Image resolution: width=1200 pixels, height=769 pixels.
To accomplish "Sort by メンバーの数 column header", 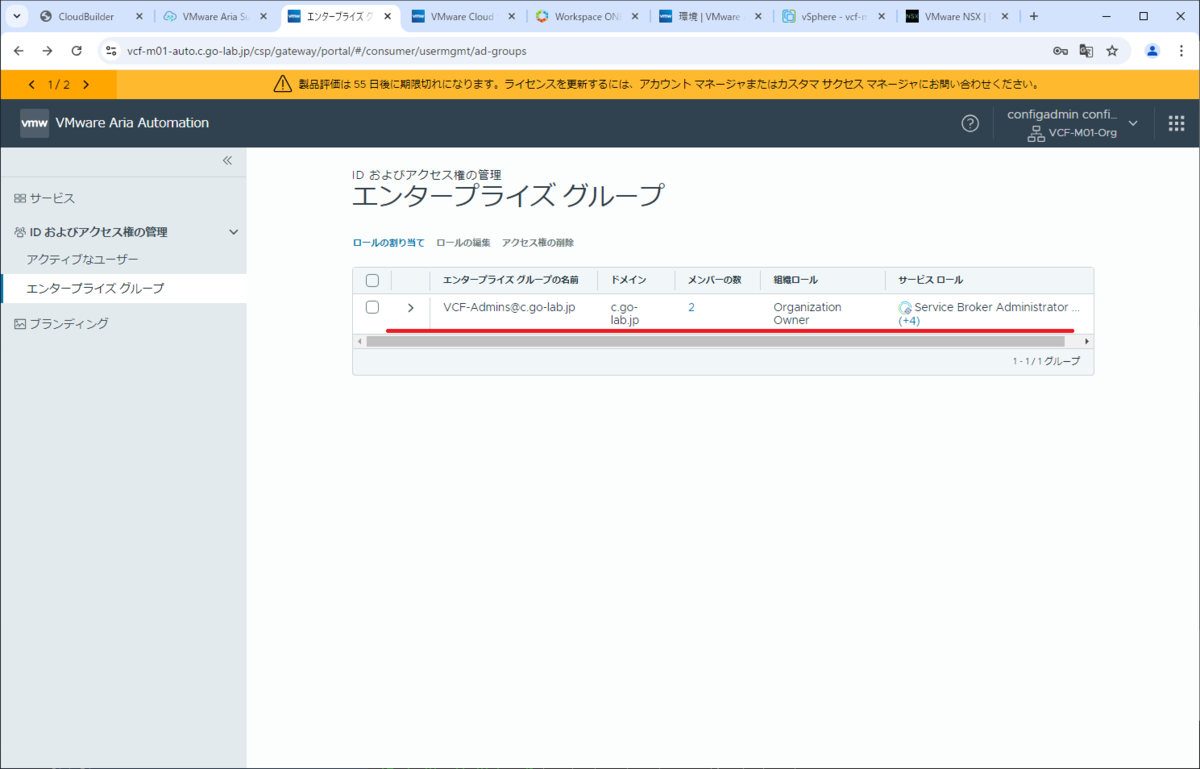I will pos(714,280).
